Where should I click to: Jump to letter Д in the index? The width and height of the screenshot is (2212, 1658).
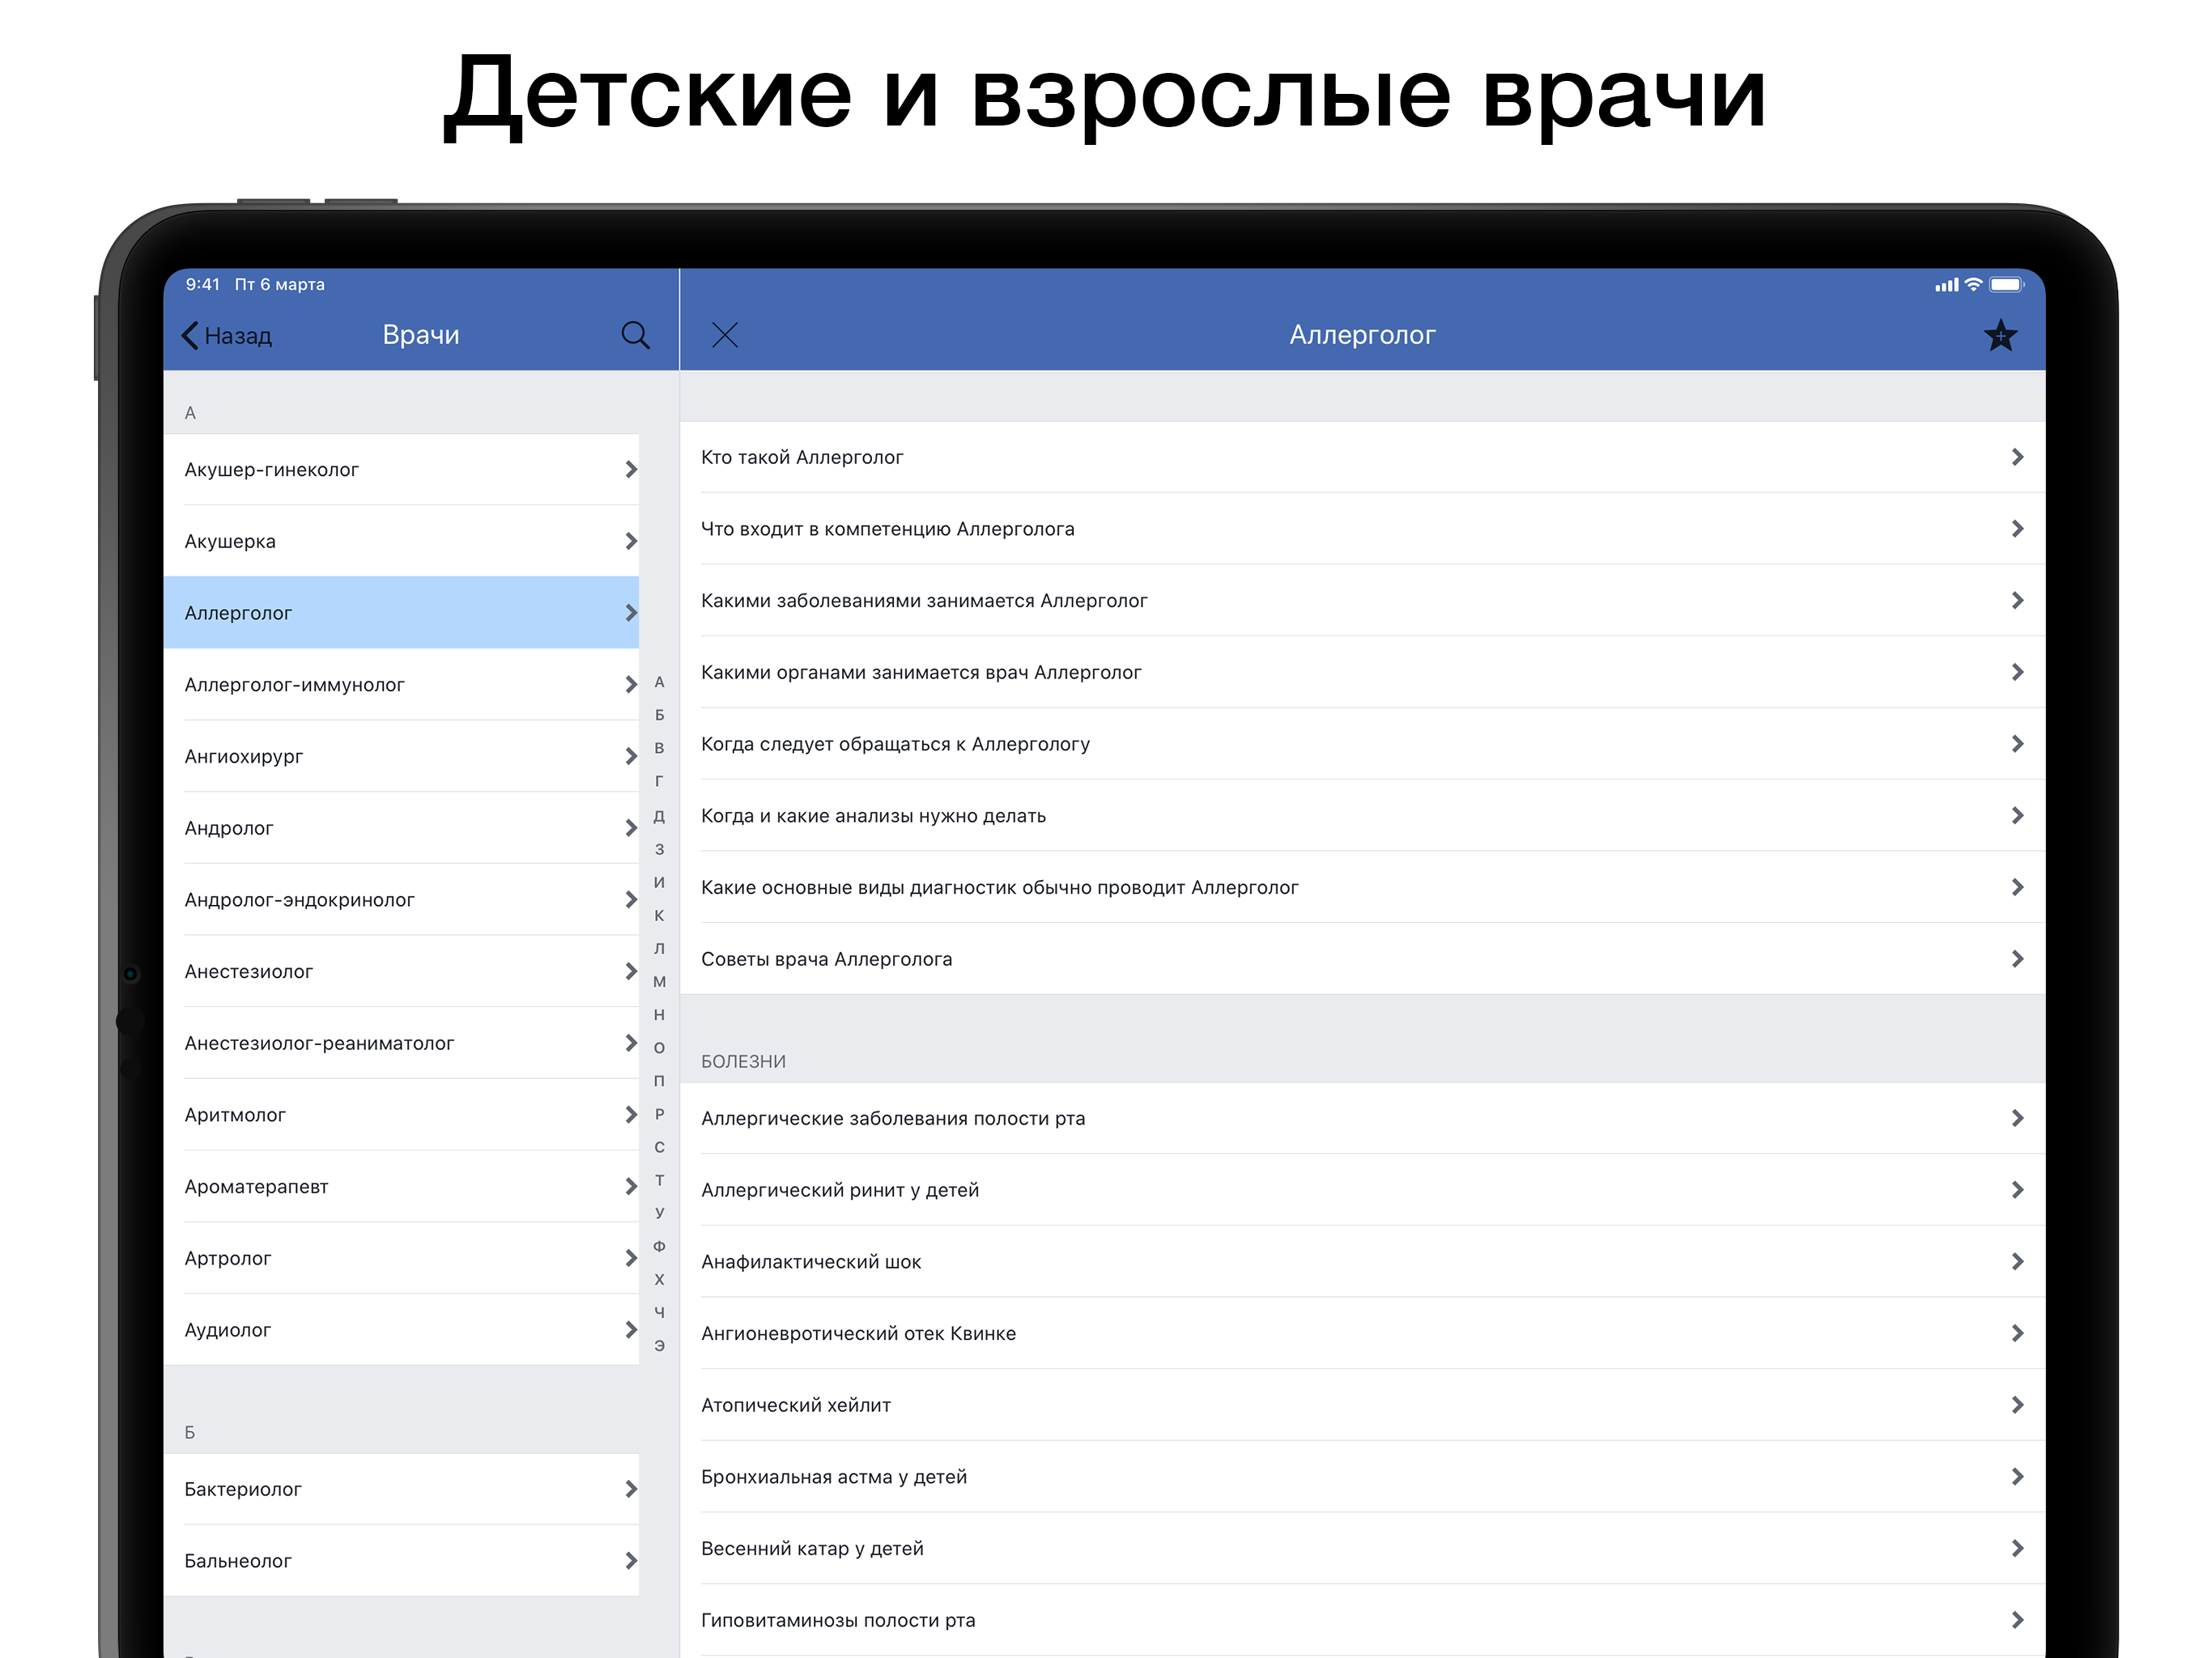659,816
